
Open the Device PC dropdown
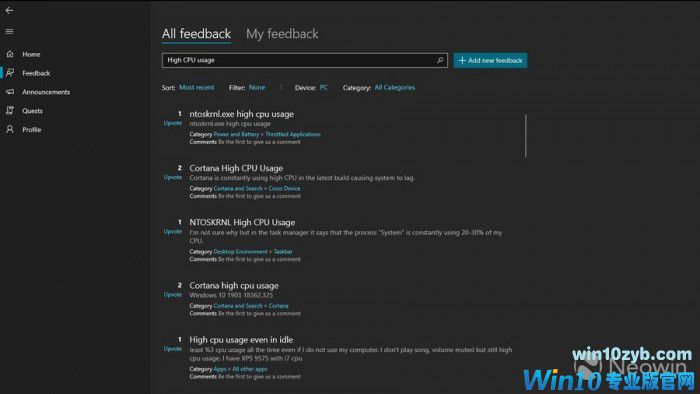324,87
